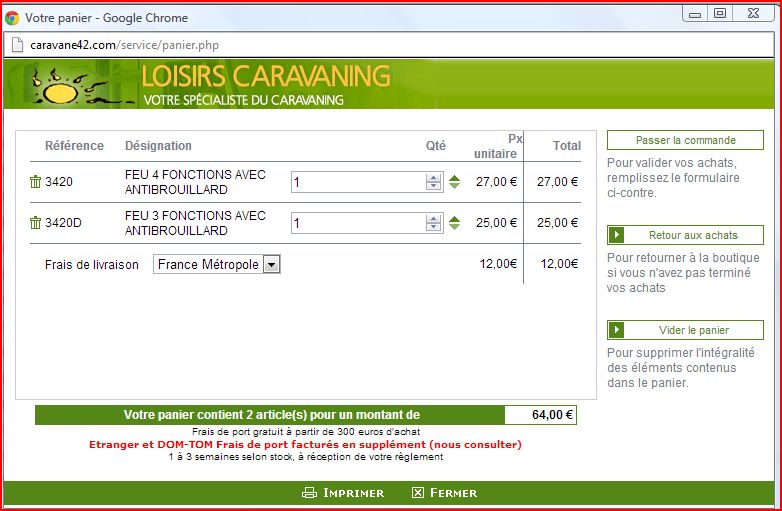
Task: Click reference number 3420D
Action: coord(63,223)
